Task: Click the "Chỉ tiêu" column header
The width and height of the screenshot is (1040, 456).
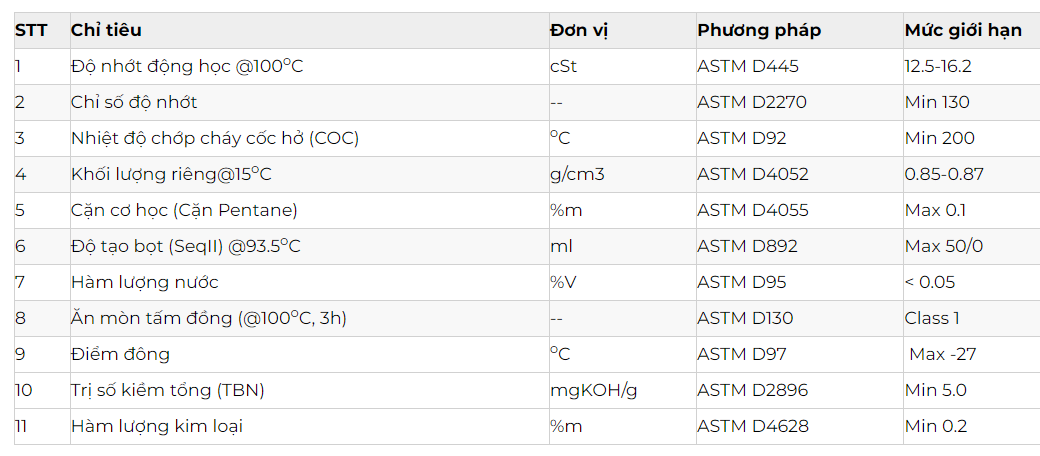Action: (106, 30)
